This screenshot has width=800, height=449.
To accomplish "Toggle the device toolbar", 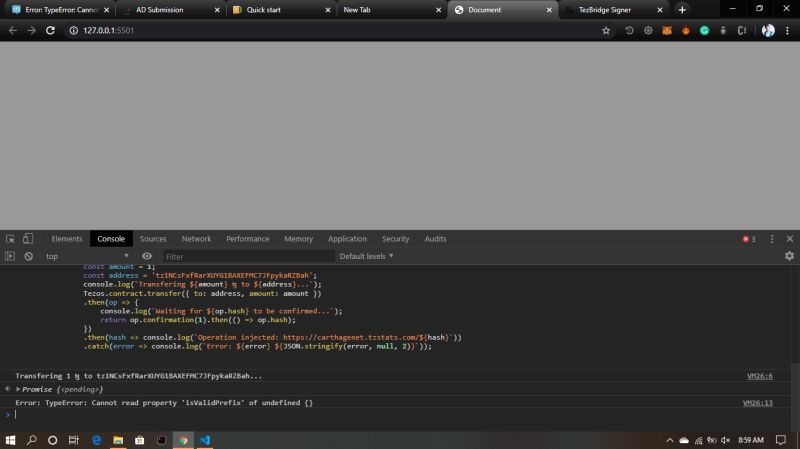I will tap(28, 239).
